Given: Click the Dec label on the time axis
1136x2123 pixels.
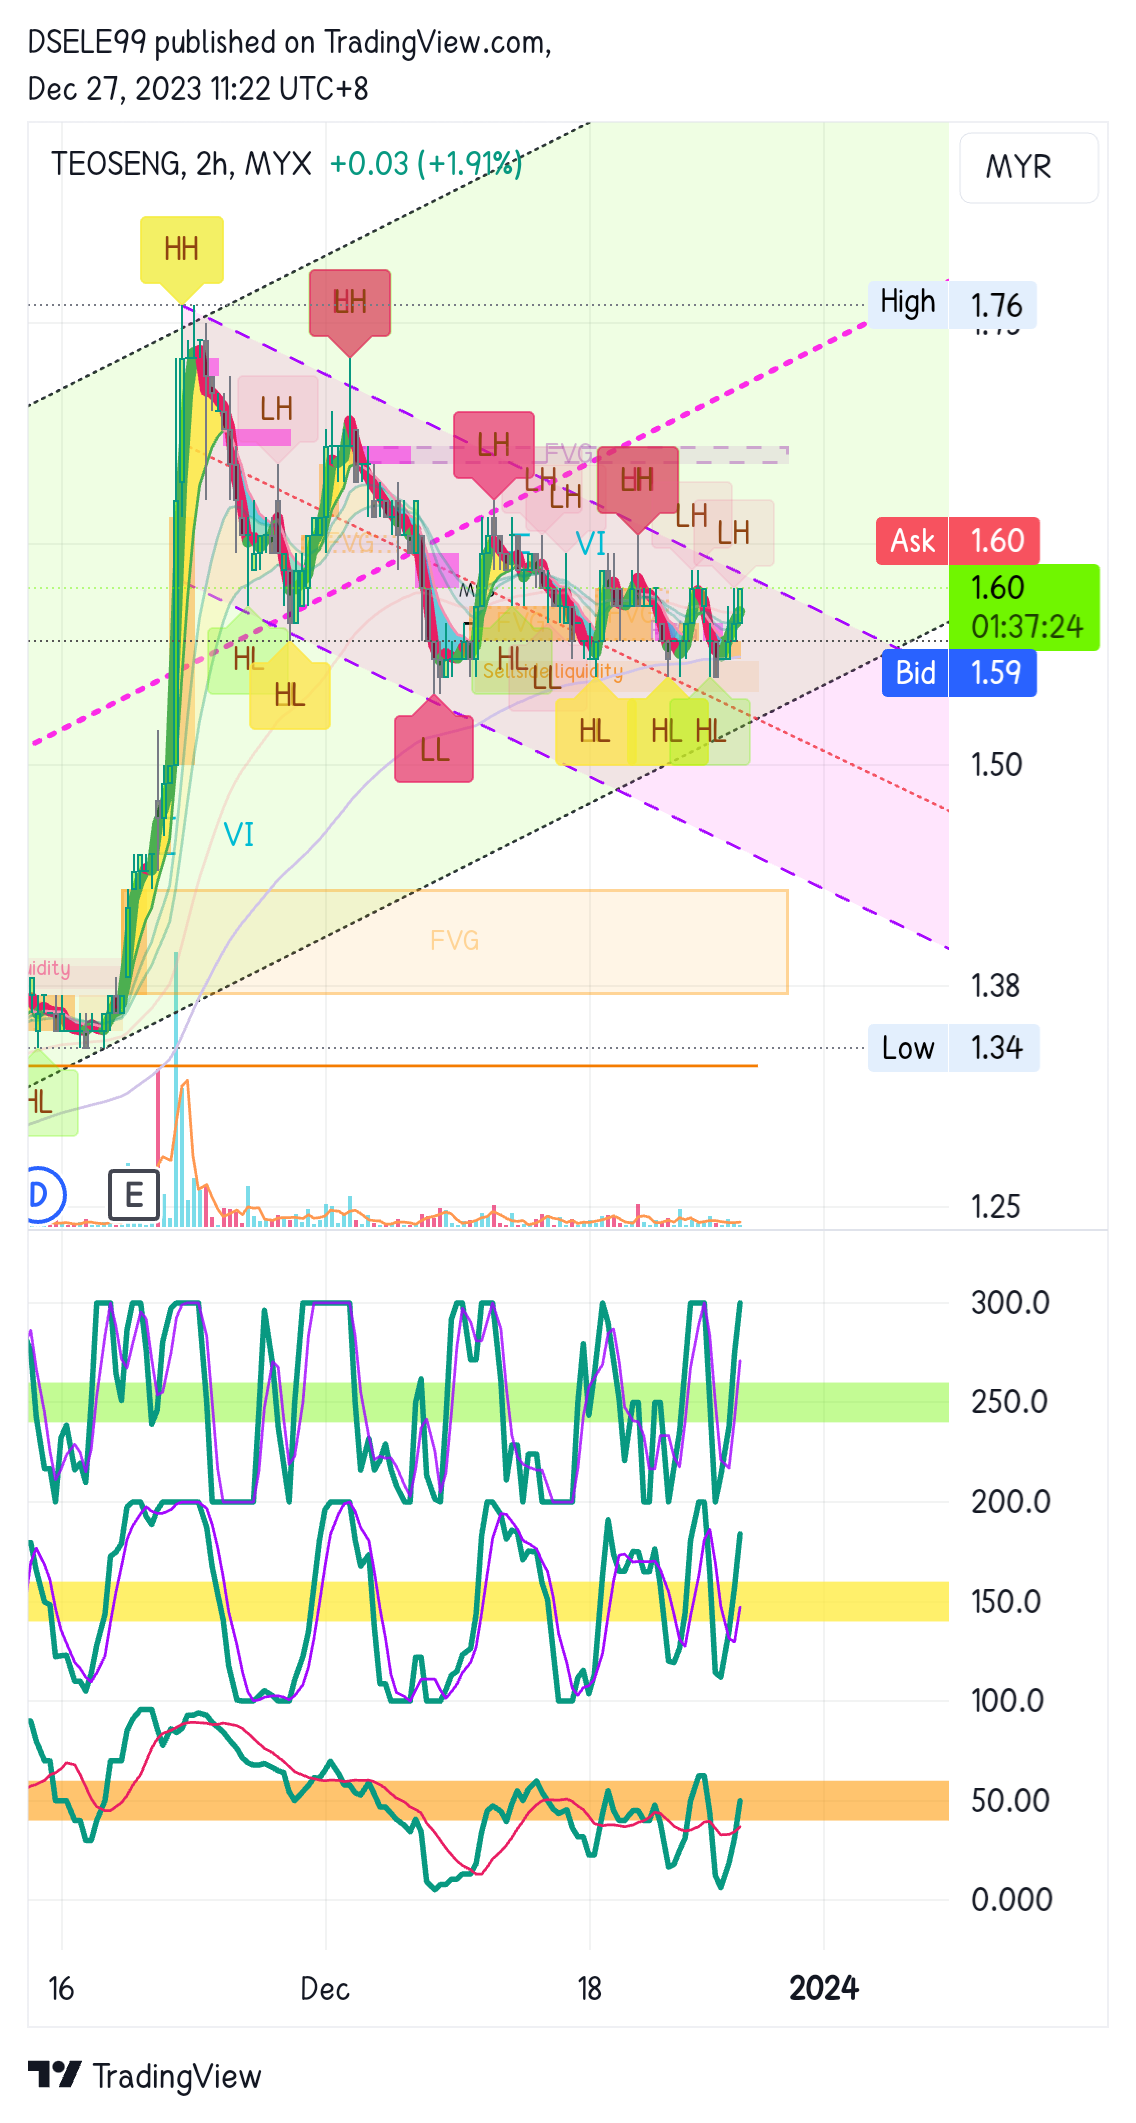Looking at the screenshot, I should pyautogui.click(x=325, y=1989).
